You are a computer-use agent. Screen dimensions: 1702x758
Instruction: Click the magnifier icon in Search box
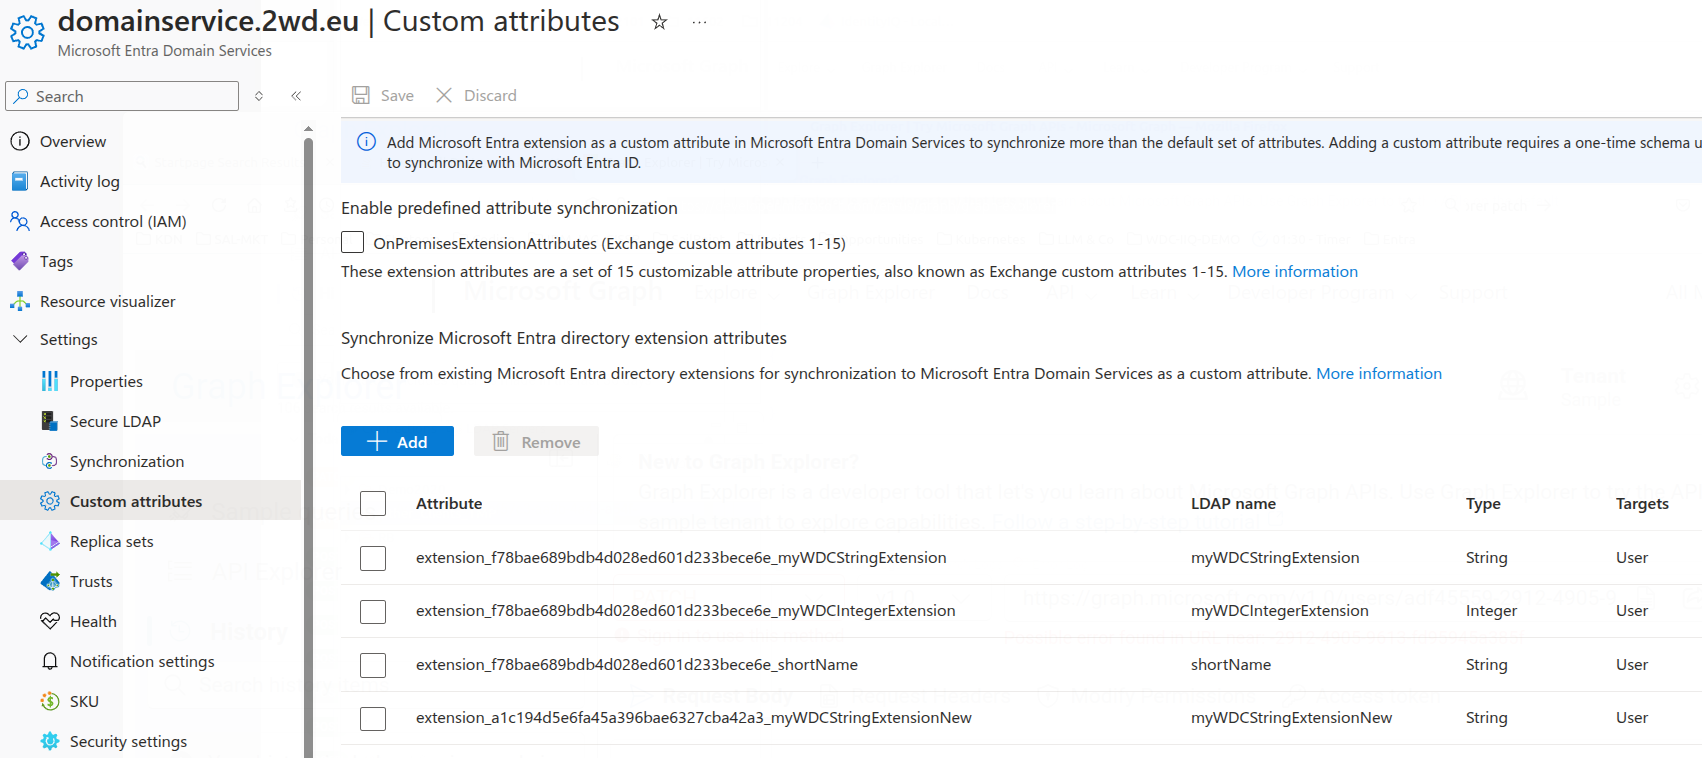21,96
